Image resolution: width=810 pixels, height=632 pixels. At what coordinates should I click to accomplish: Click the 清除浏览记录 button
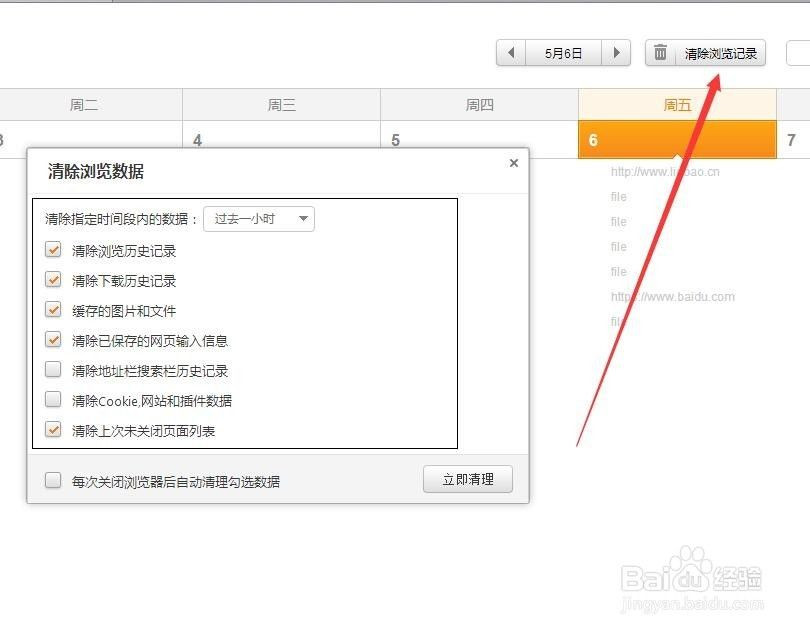pos(720,54)
